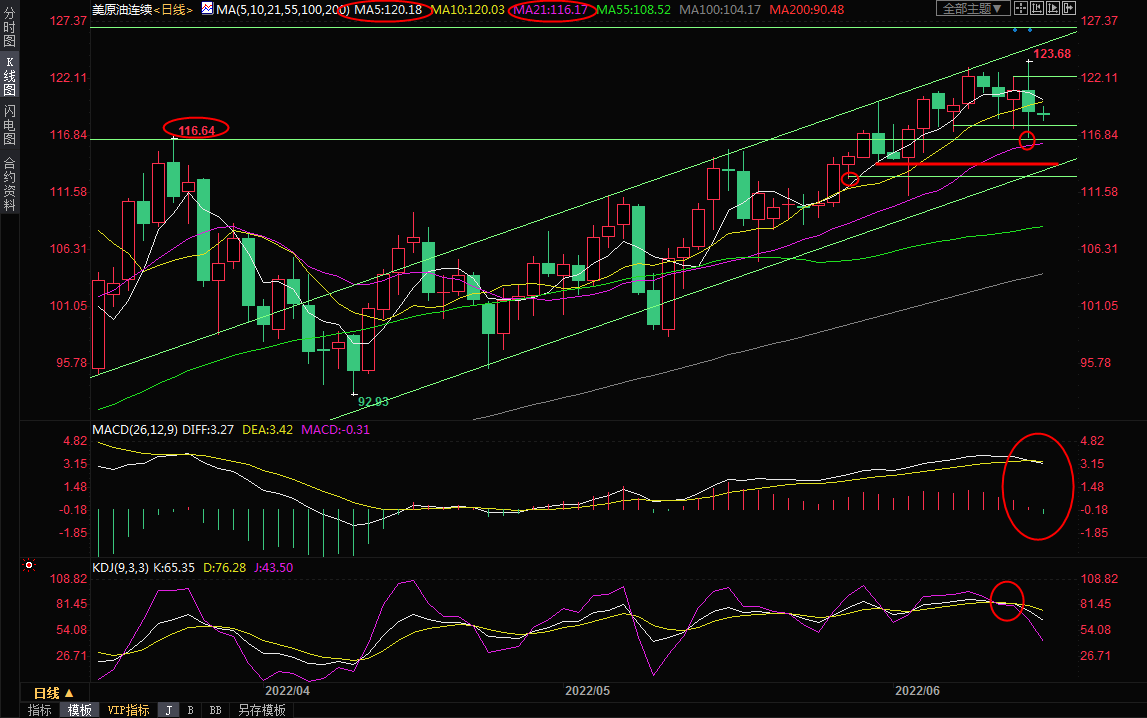This screenshot has height=718, width=1147.
Task: Click the 另存模板 button
Action: (x=261, y=710)
